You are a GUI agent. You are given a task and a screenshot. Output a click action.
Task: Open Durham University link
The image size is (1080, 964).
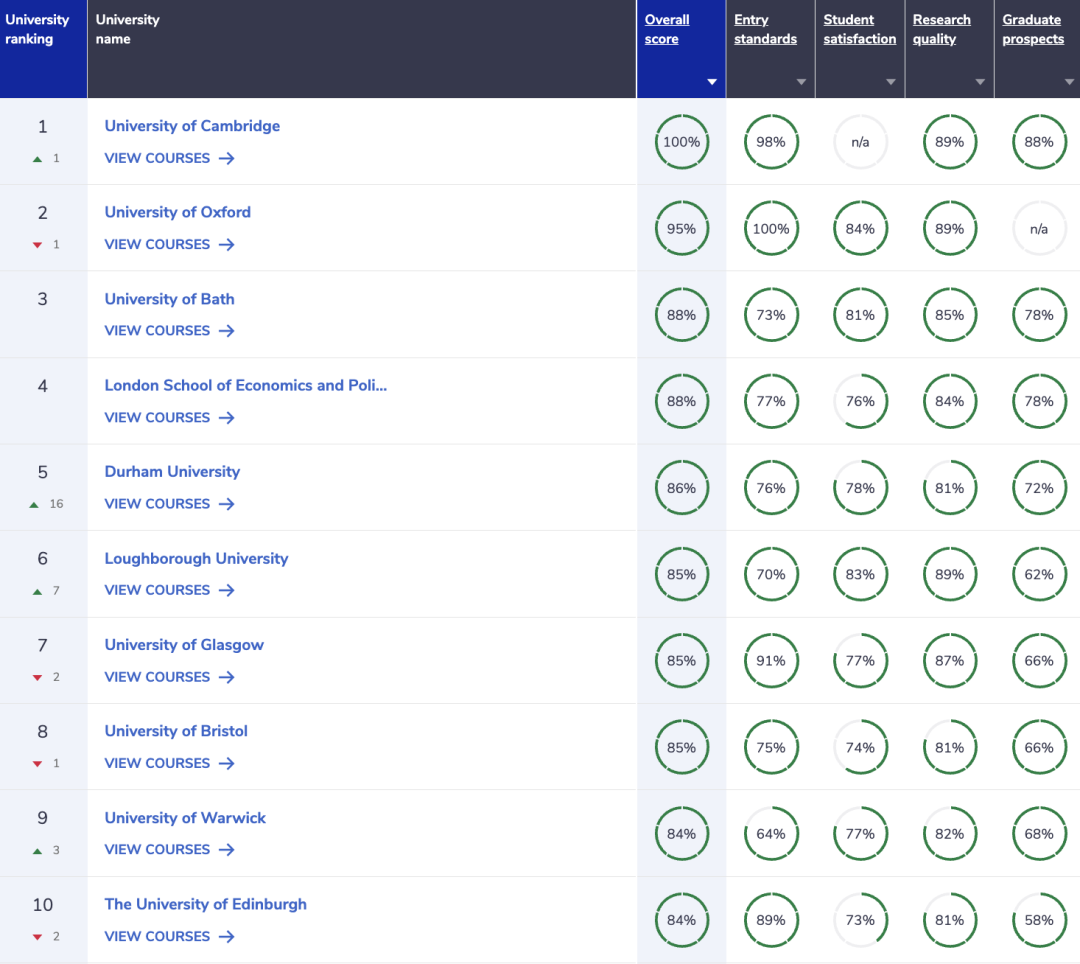pyautogui.click(x=172, y=472)
